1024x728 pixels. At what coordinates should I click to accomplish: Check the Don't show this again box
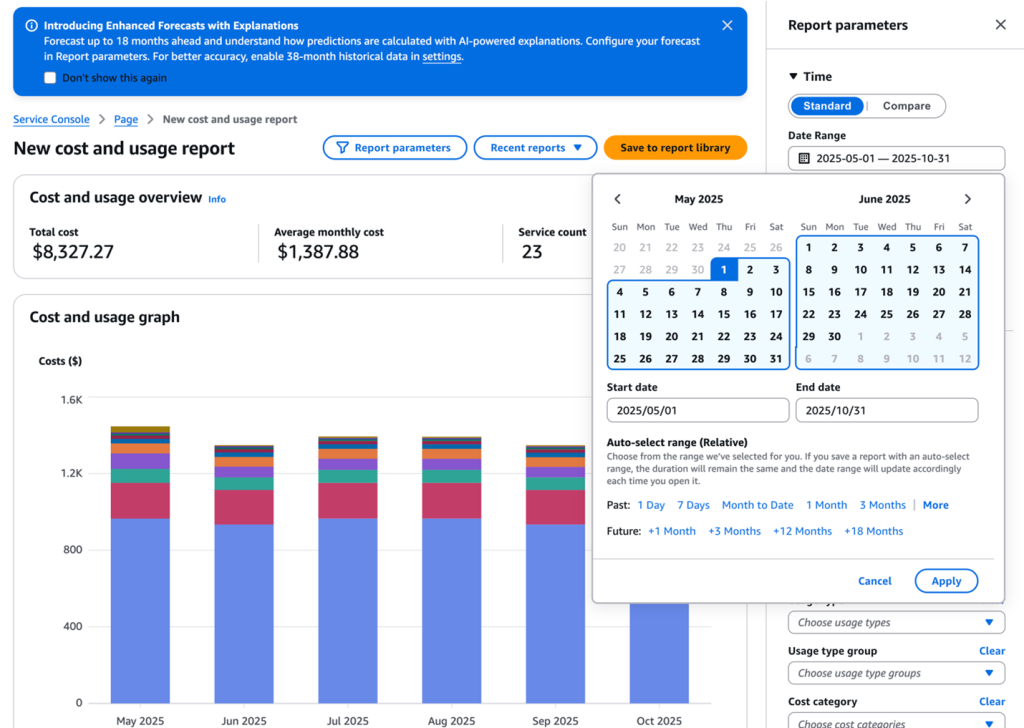click(x=50, y=78)
